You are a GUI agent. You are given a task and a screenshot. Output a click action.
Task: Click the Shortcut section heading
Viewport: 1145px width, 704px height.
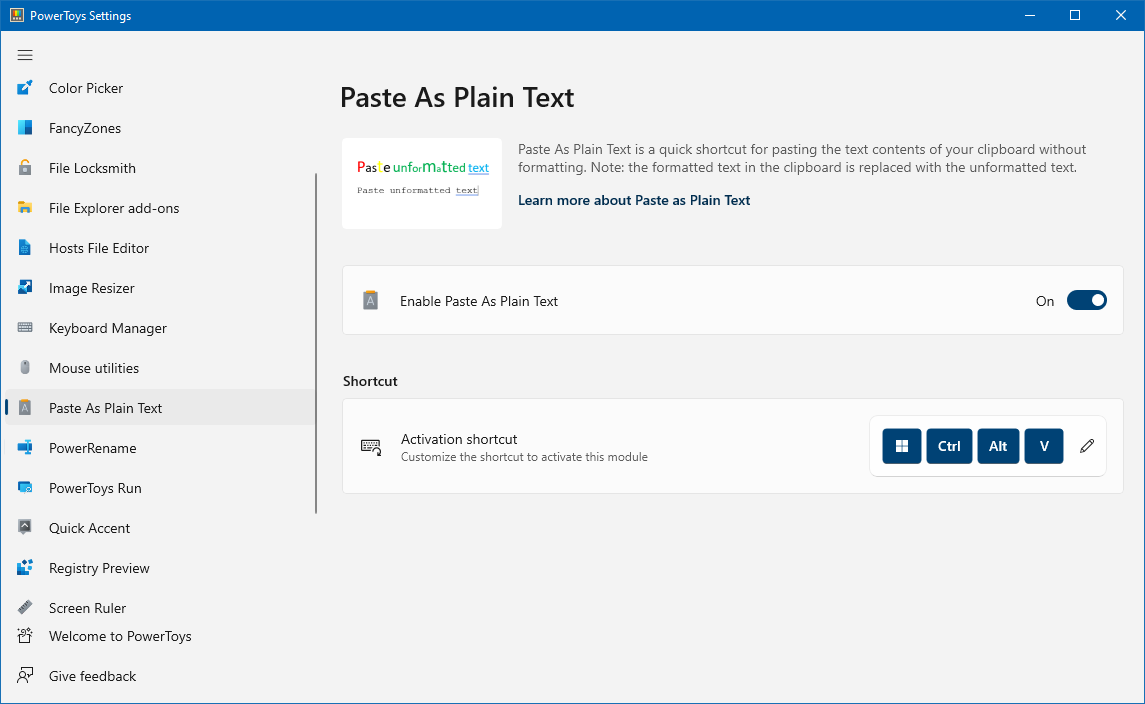370,381
